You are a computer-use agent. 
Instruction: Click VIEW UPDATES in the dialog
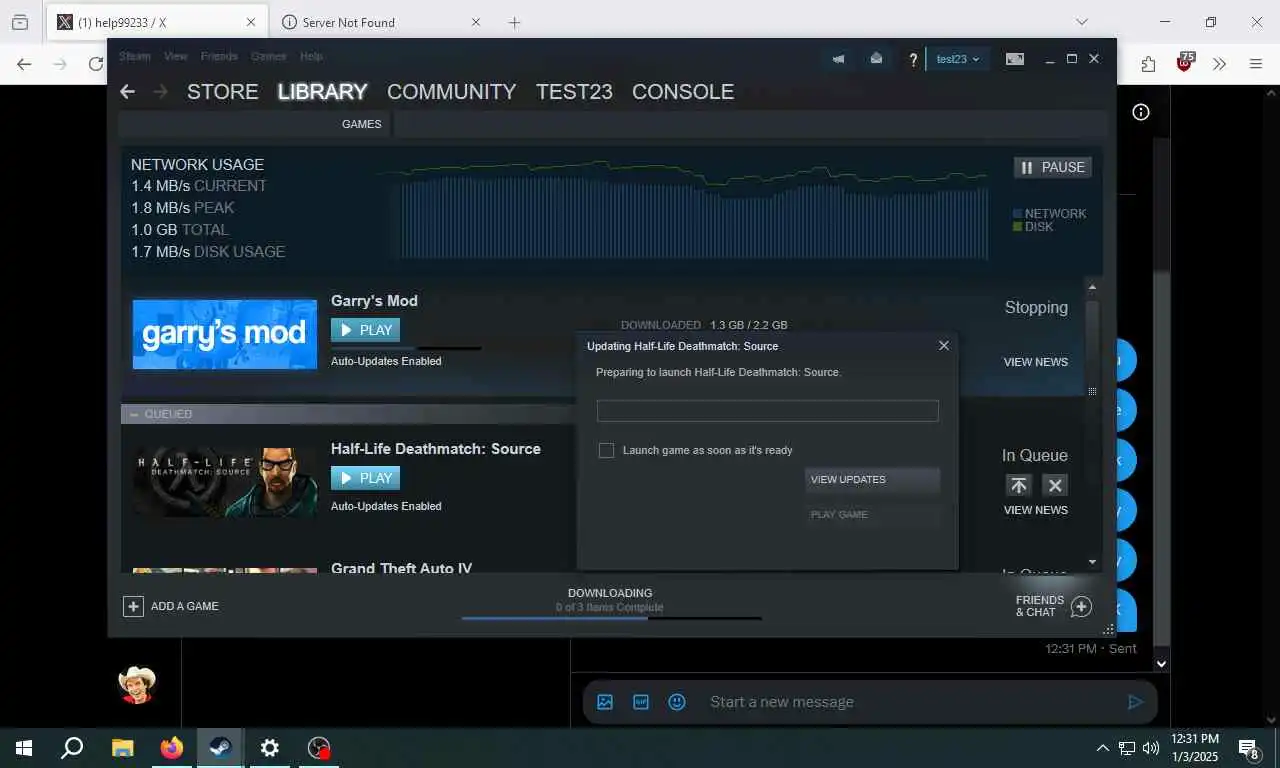pos(872,480)
